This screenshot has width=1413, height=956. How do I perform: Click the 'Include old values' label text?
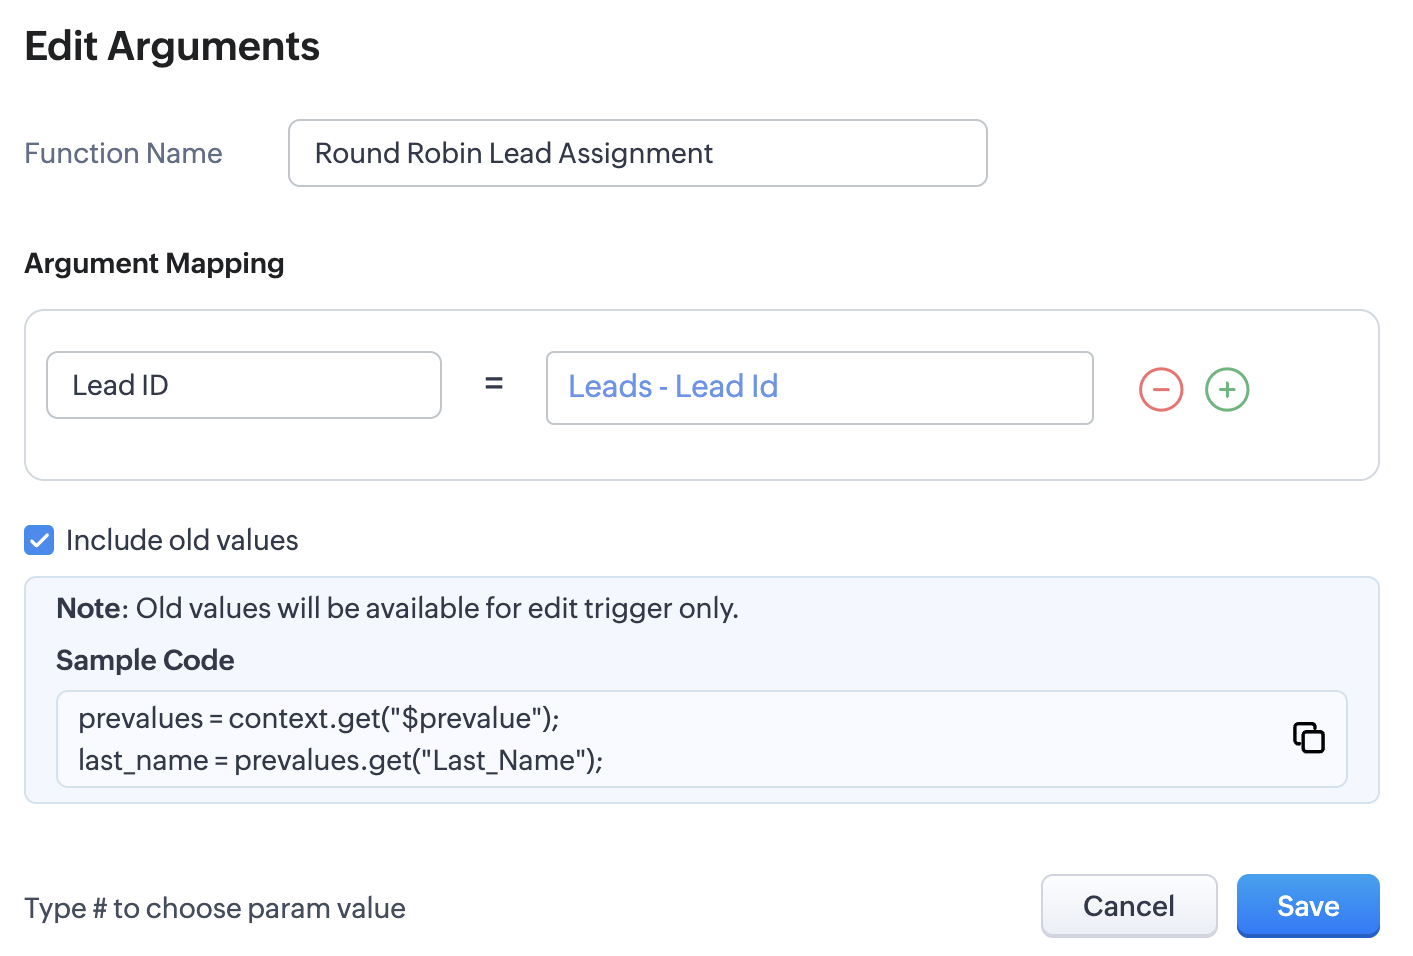pos(182,541)
